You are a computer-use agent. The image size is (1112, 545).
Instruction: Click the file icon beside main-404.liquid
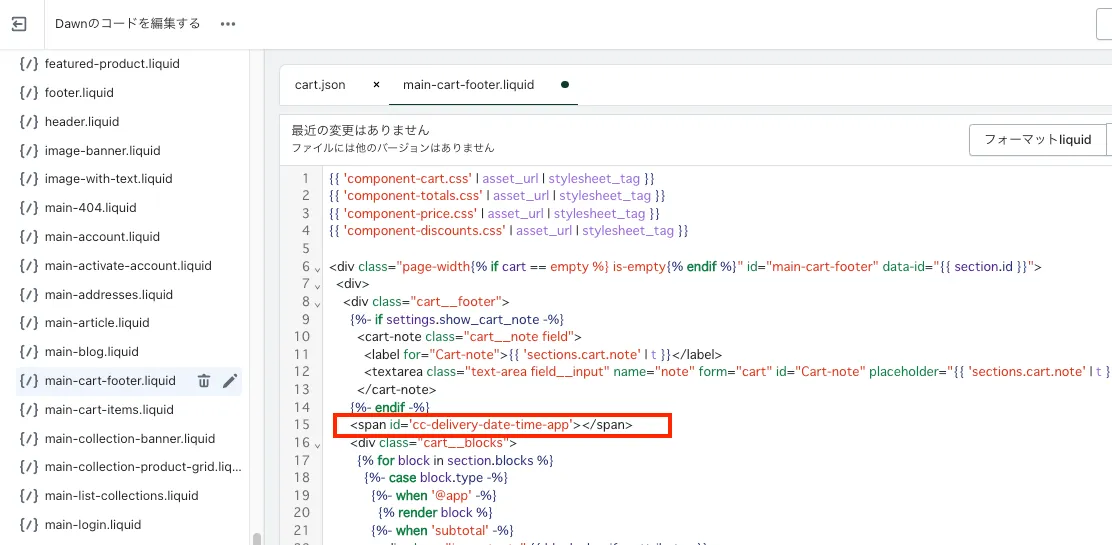[29, 208]
